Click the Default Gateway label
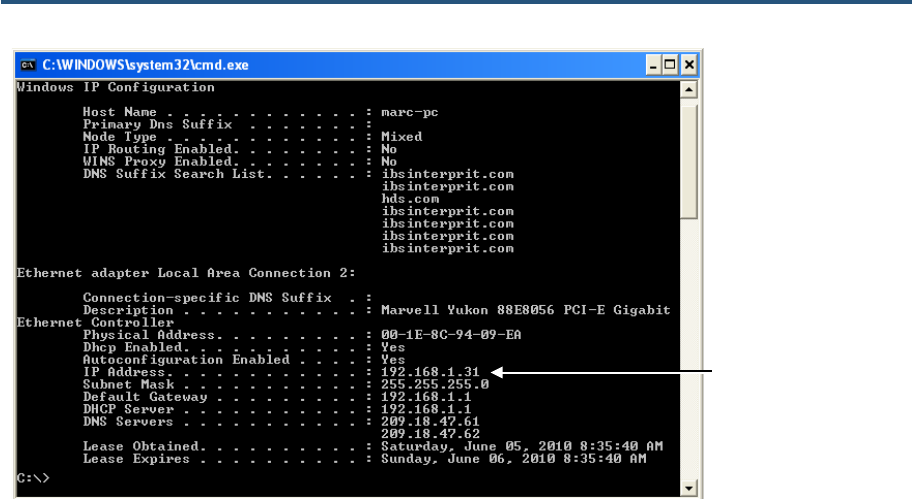The height and width of the screenshot is (499, 912). 145,397
